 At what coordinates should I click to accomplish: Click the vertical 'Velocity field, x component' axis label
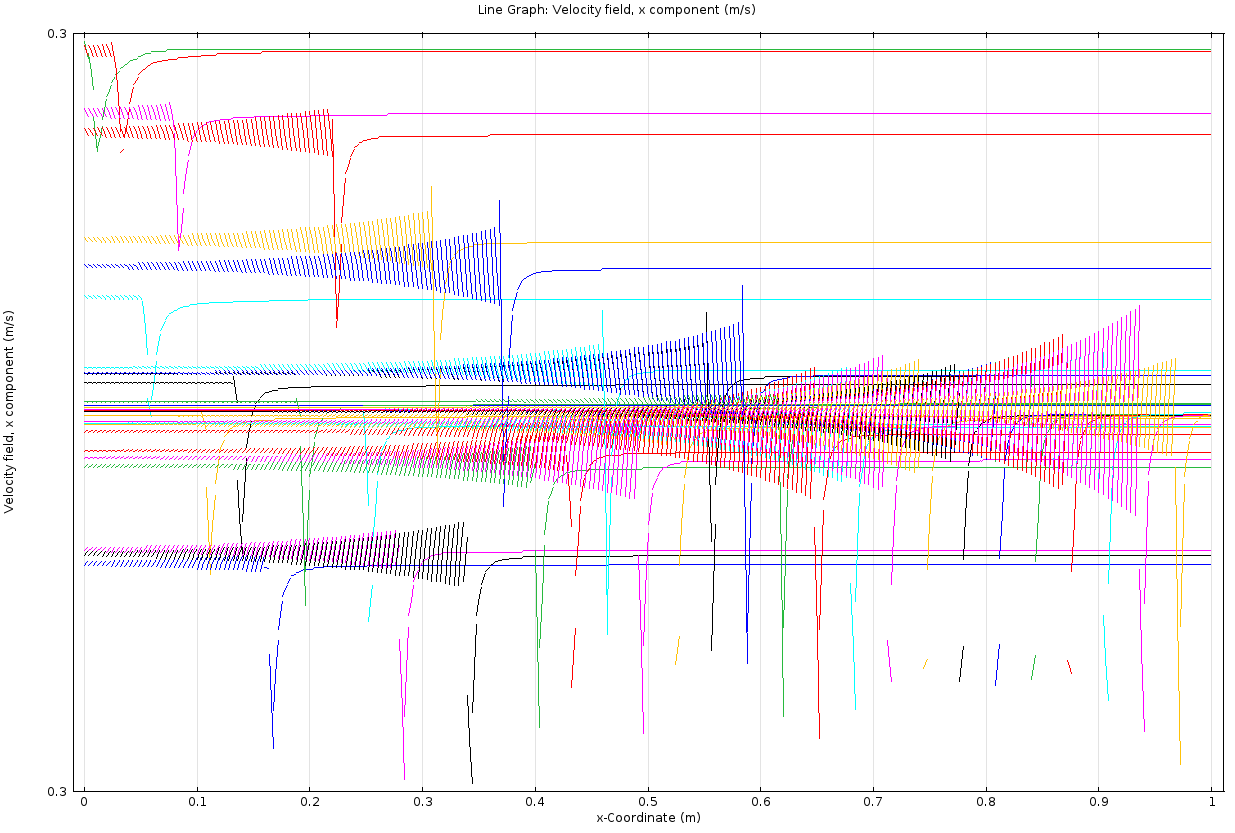pyautogui.click(x=10, y=411)
